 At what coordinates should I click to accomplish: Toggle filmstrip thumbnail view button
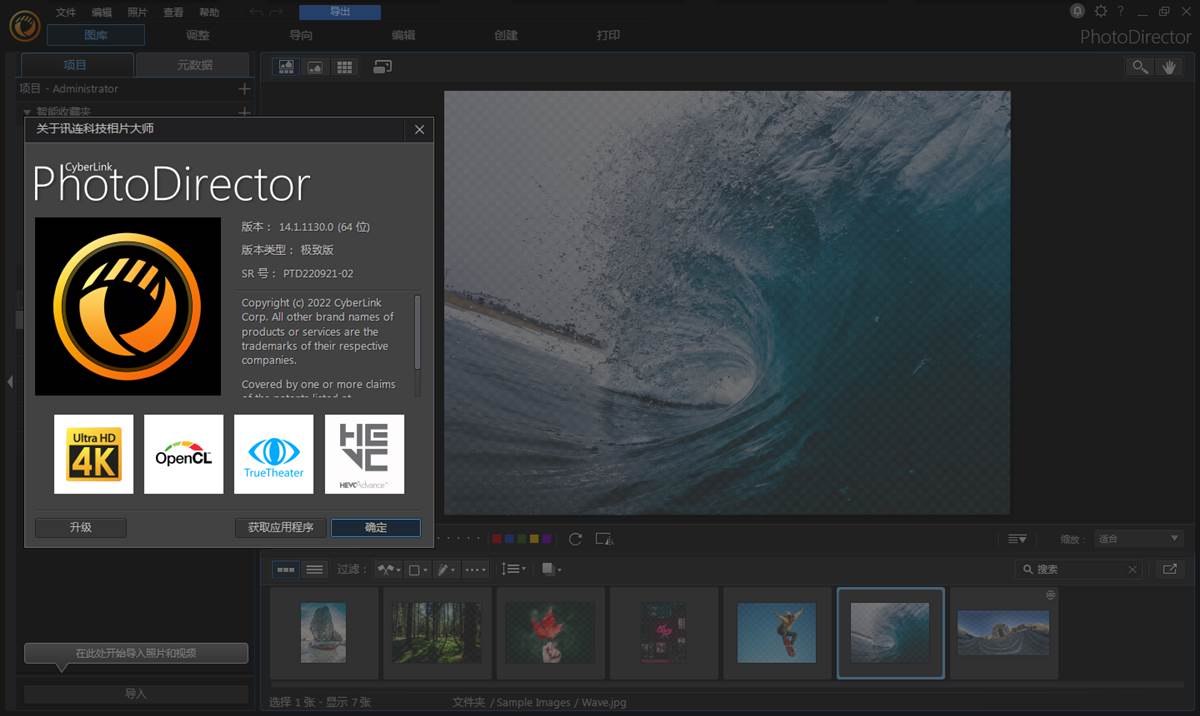(x=286, y=569)
